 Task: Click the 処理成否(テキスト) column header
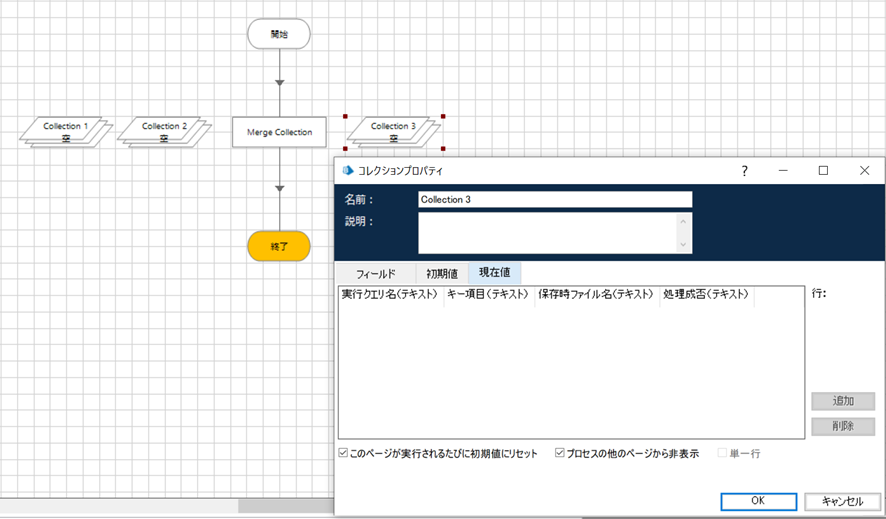click(x=706, y=294)
